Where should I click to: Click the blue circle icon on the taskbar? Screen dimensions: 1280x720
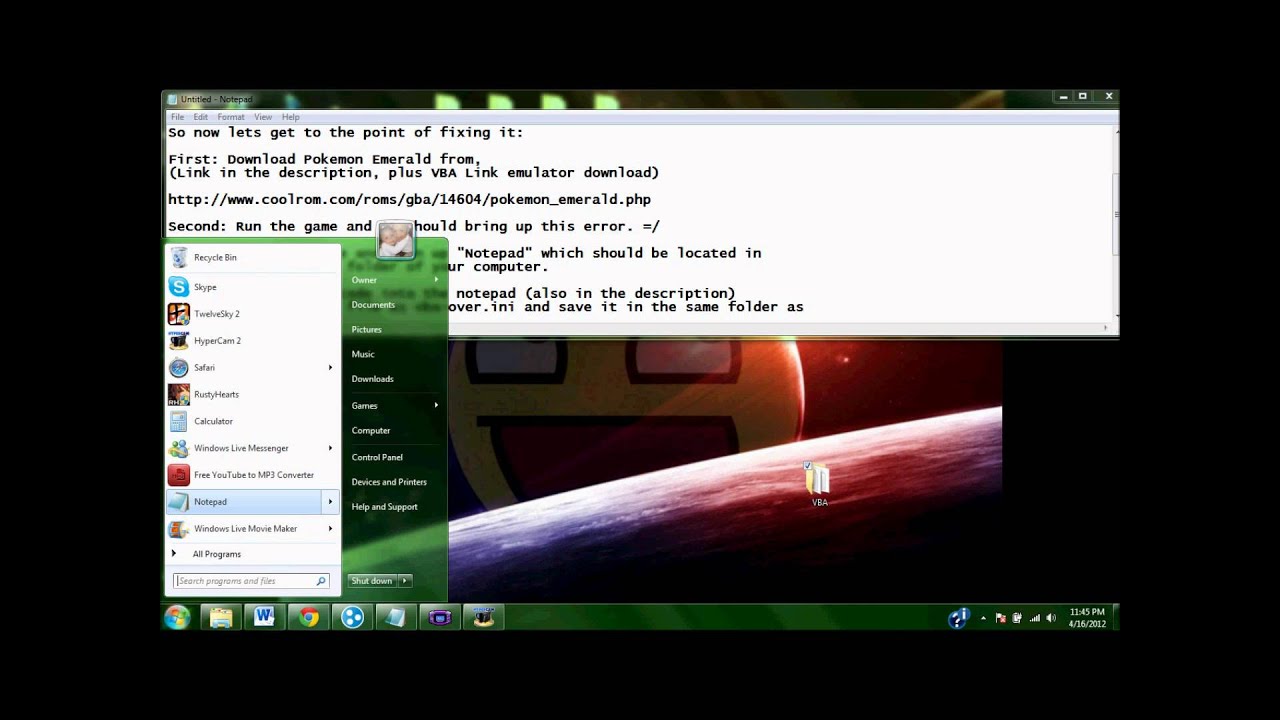click(x=352, y=617)
